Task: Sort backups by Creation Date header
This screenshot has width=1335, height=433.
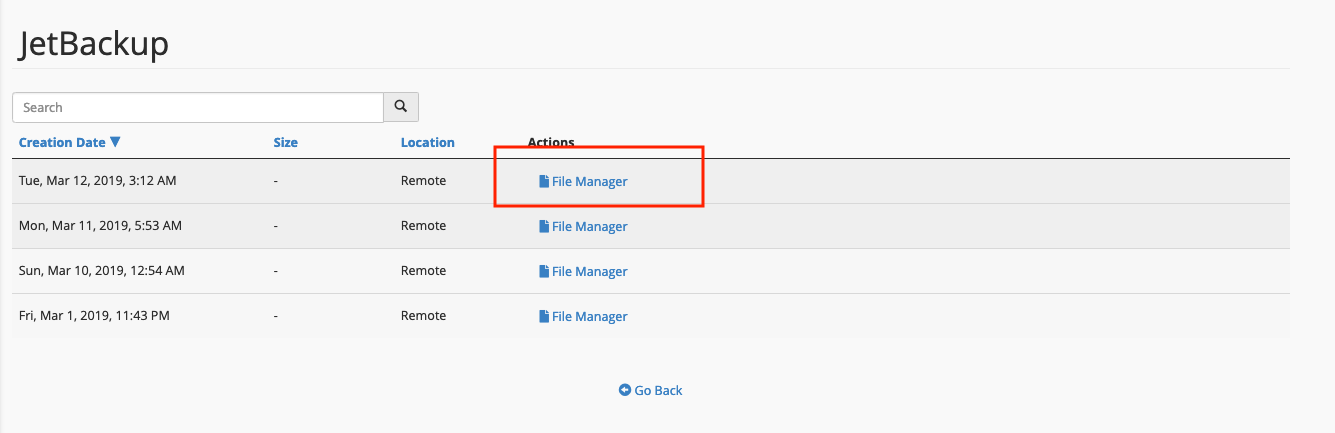Action: coord(62,142)
